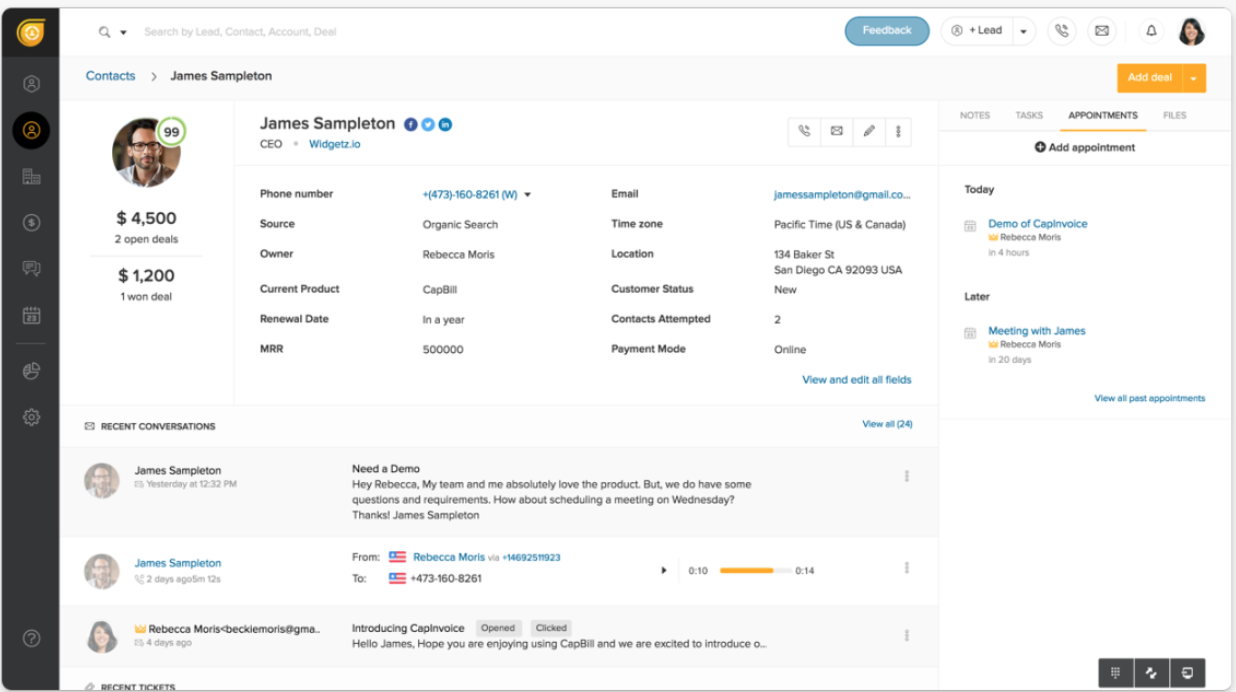The width and height of the screenshot is (1236, 692).
Task: Open the Accounts building icon in sidebar
Action: [31, 176]
